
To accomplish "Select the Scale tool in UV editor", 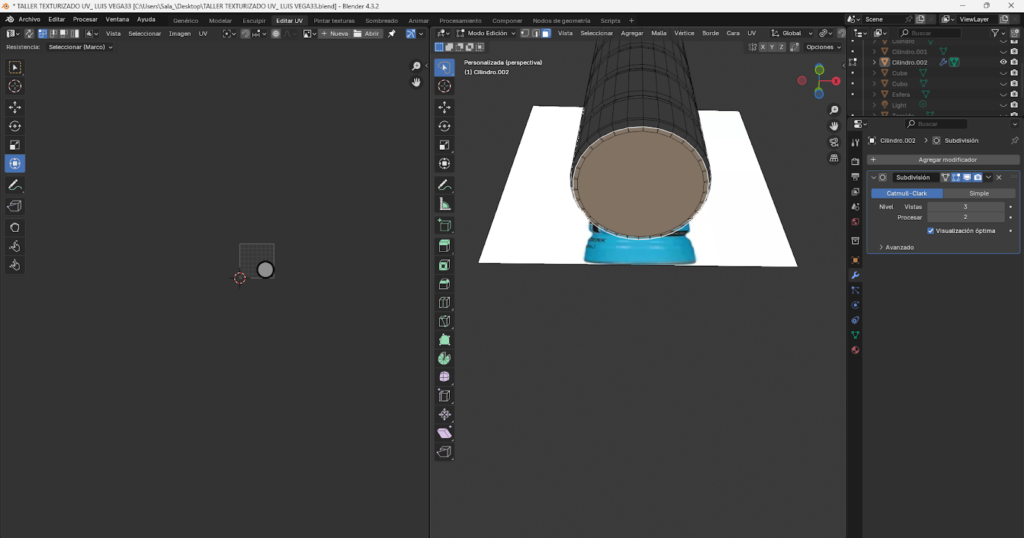I will coord(14,145).
